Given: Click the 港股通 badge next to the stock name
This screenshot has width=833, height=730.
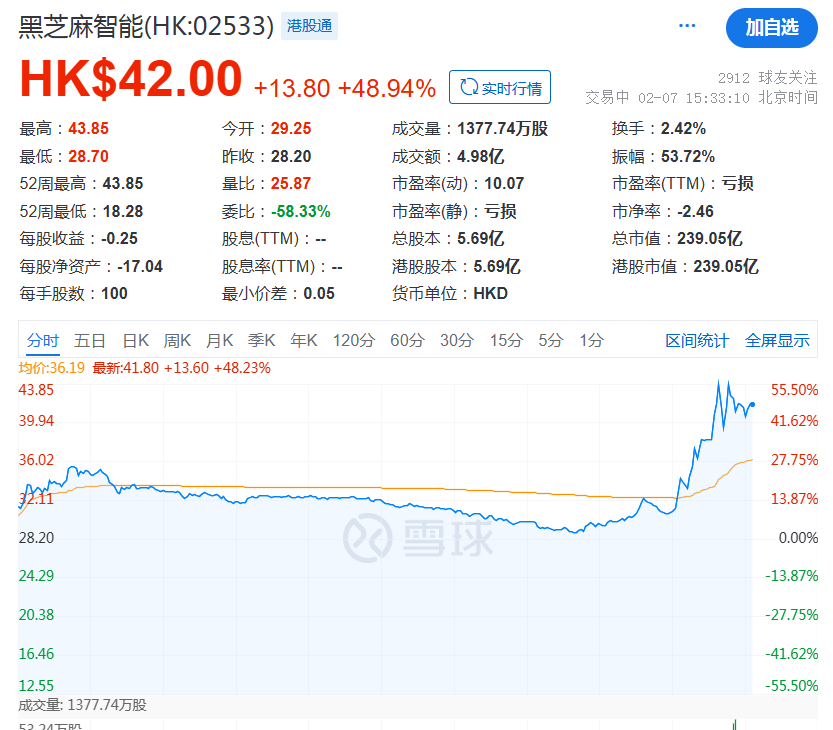Looking at the screenshot, I should (310, 25).
